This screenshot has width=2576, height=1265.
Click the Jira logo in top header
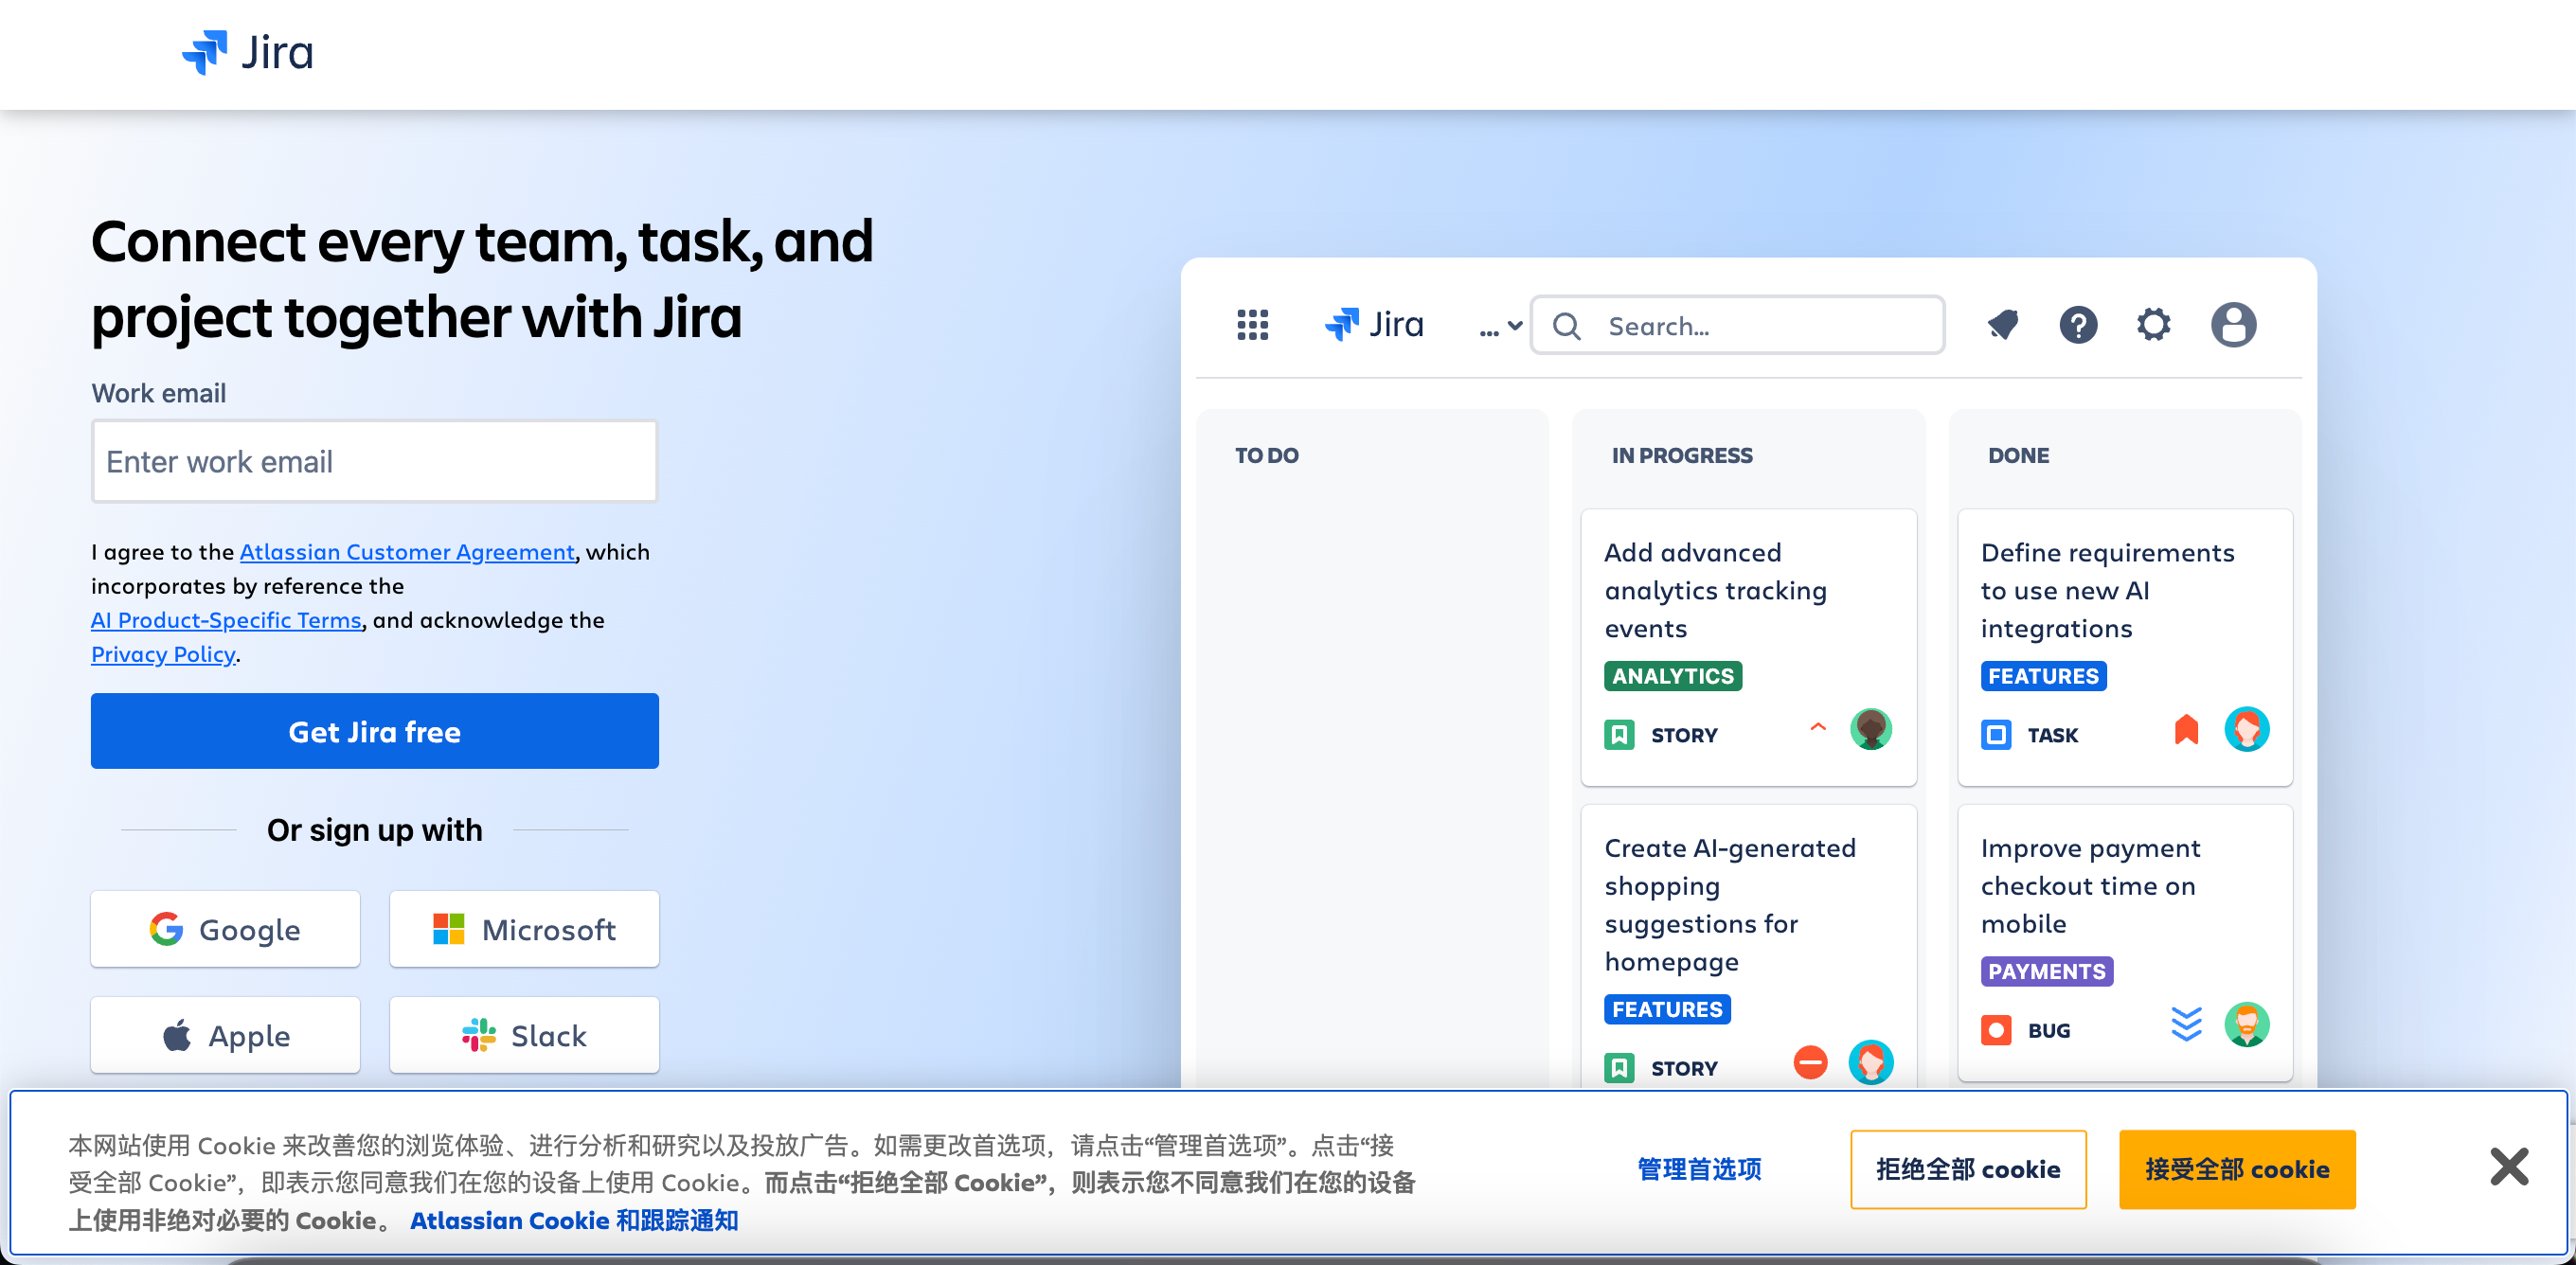[247, 52]
